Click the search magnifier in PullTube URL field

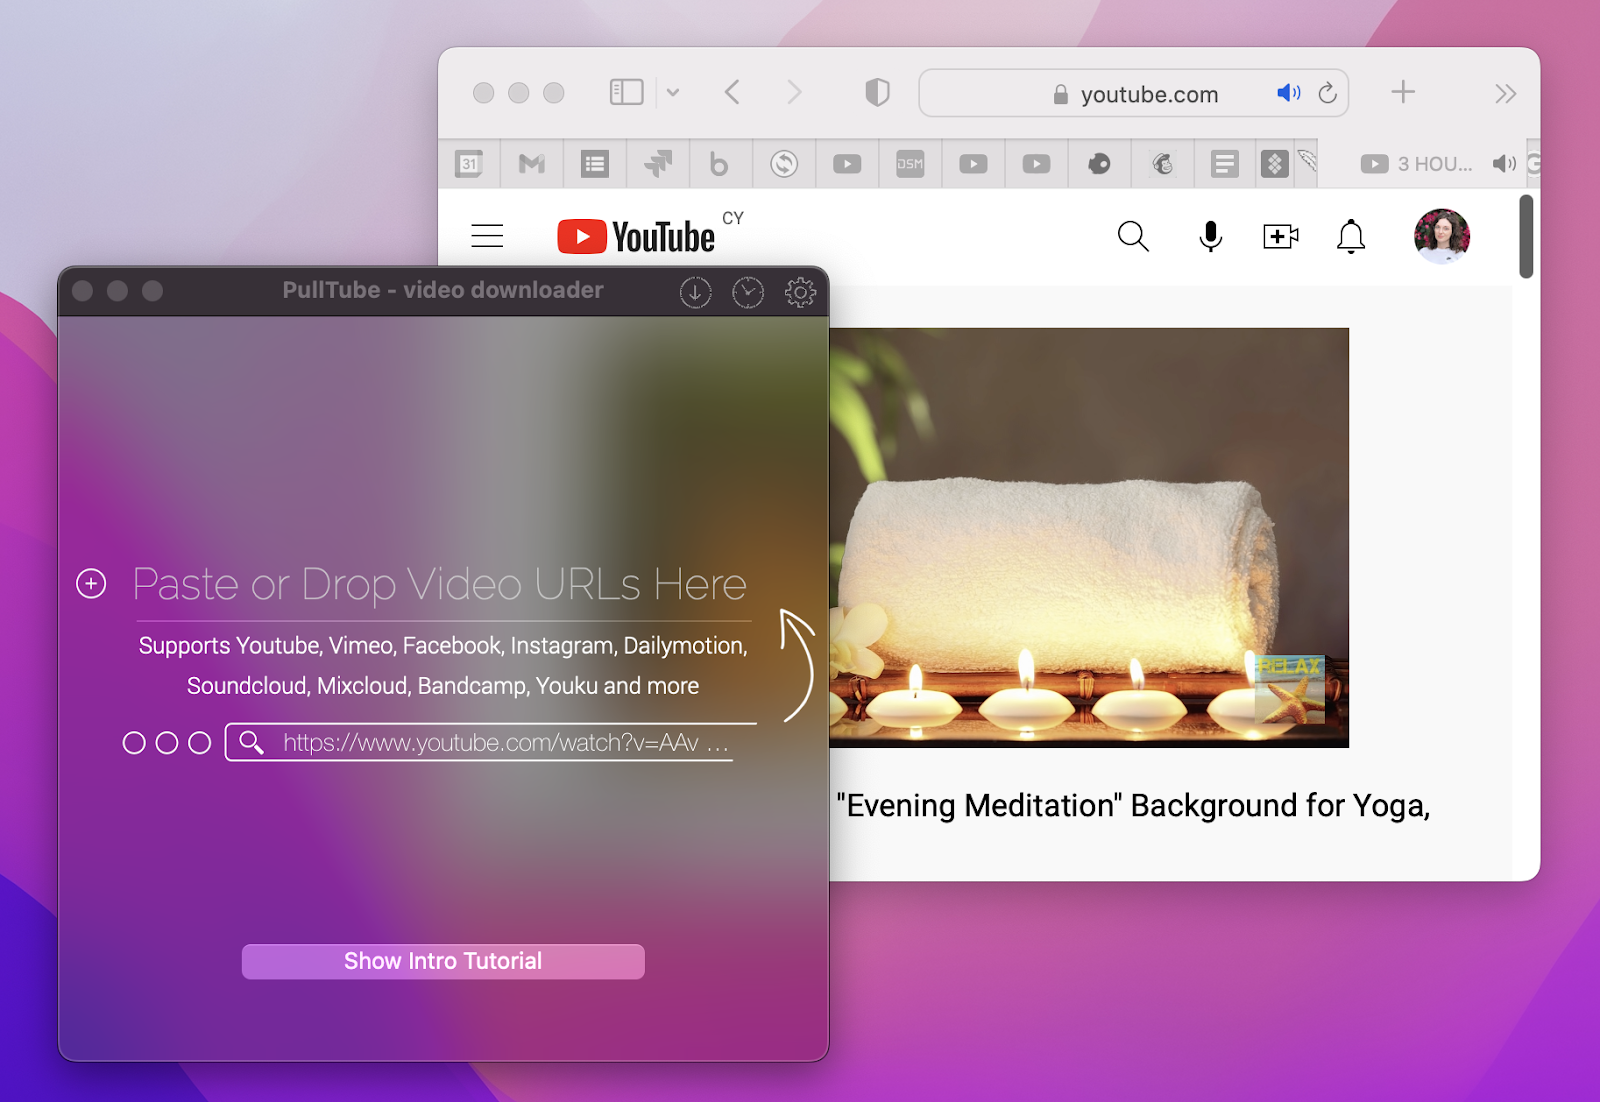[x=252, y=742]
